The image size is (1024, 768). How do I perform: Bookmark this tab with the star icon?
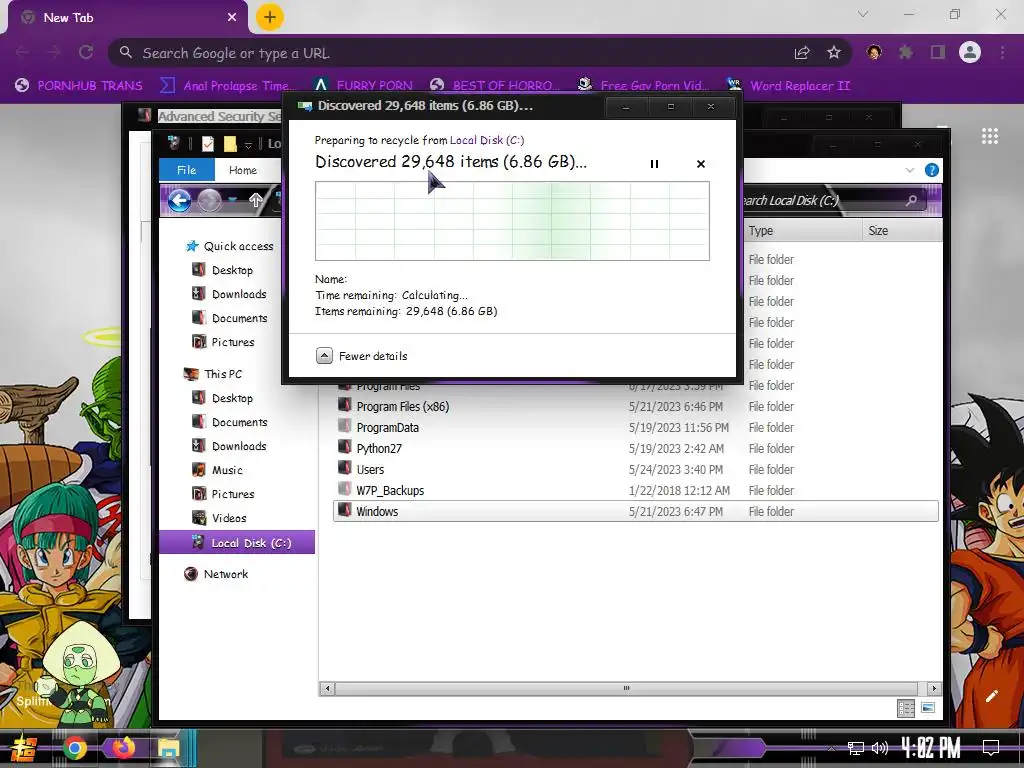tap(834, 53)
